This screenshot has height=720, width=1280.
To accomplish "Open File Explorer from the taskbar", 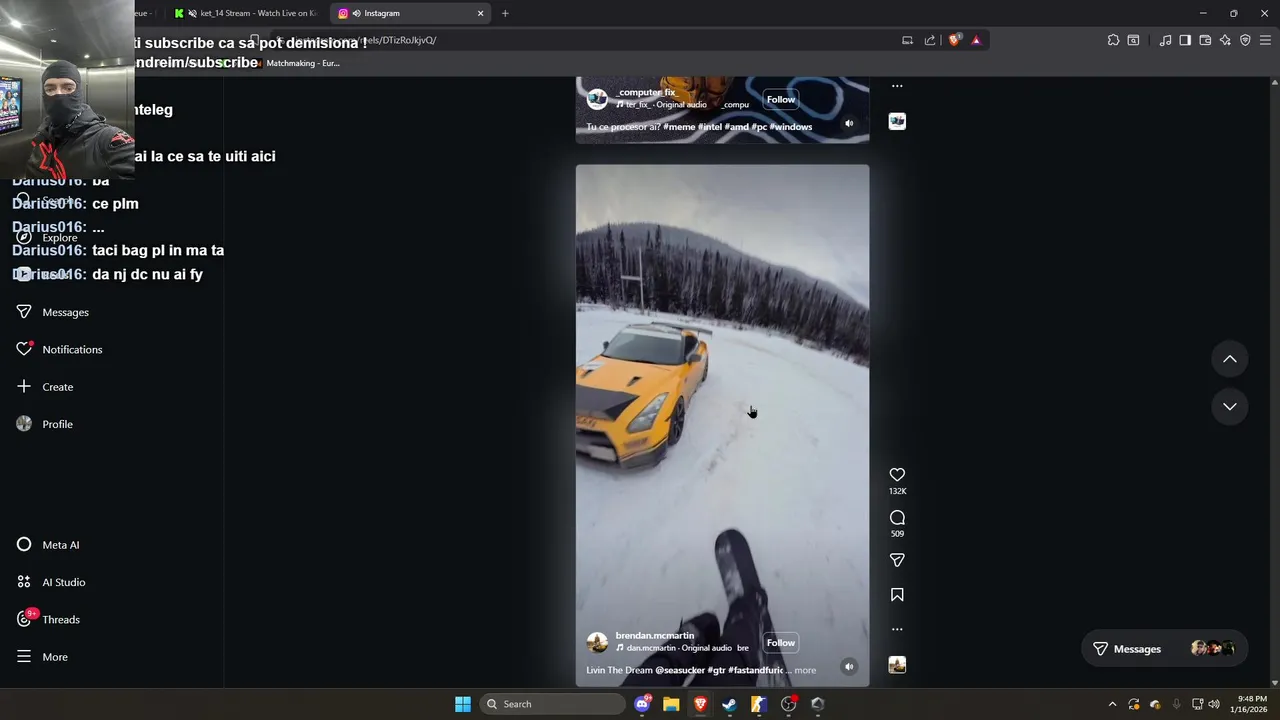I will 671,704.
